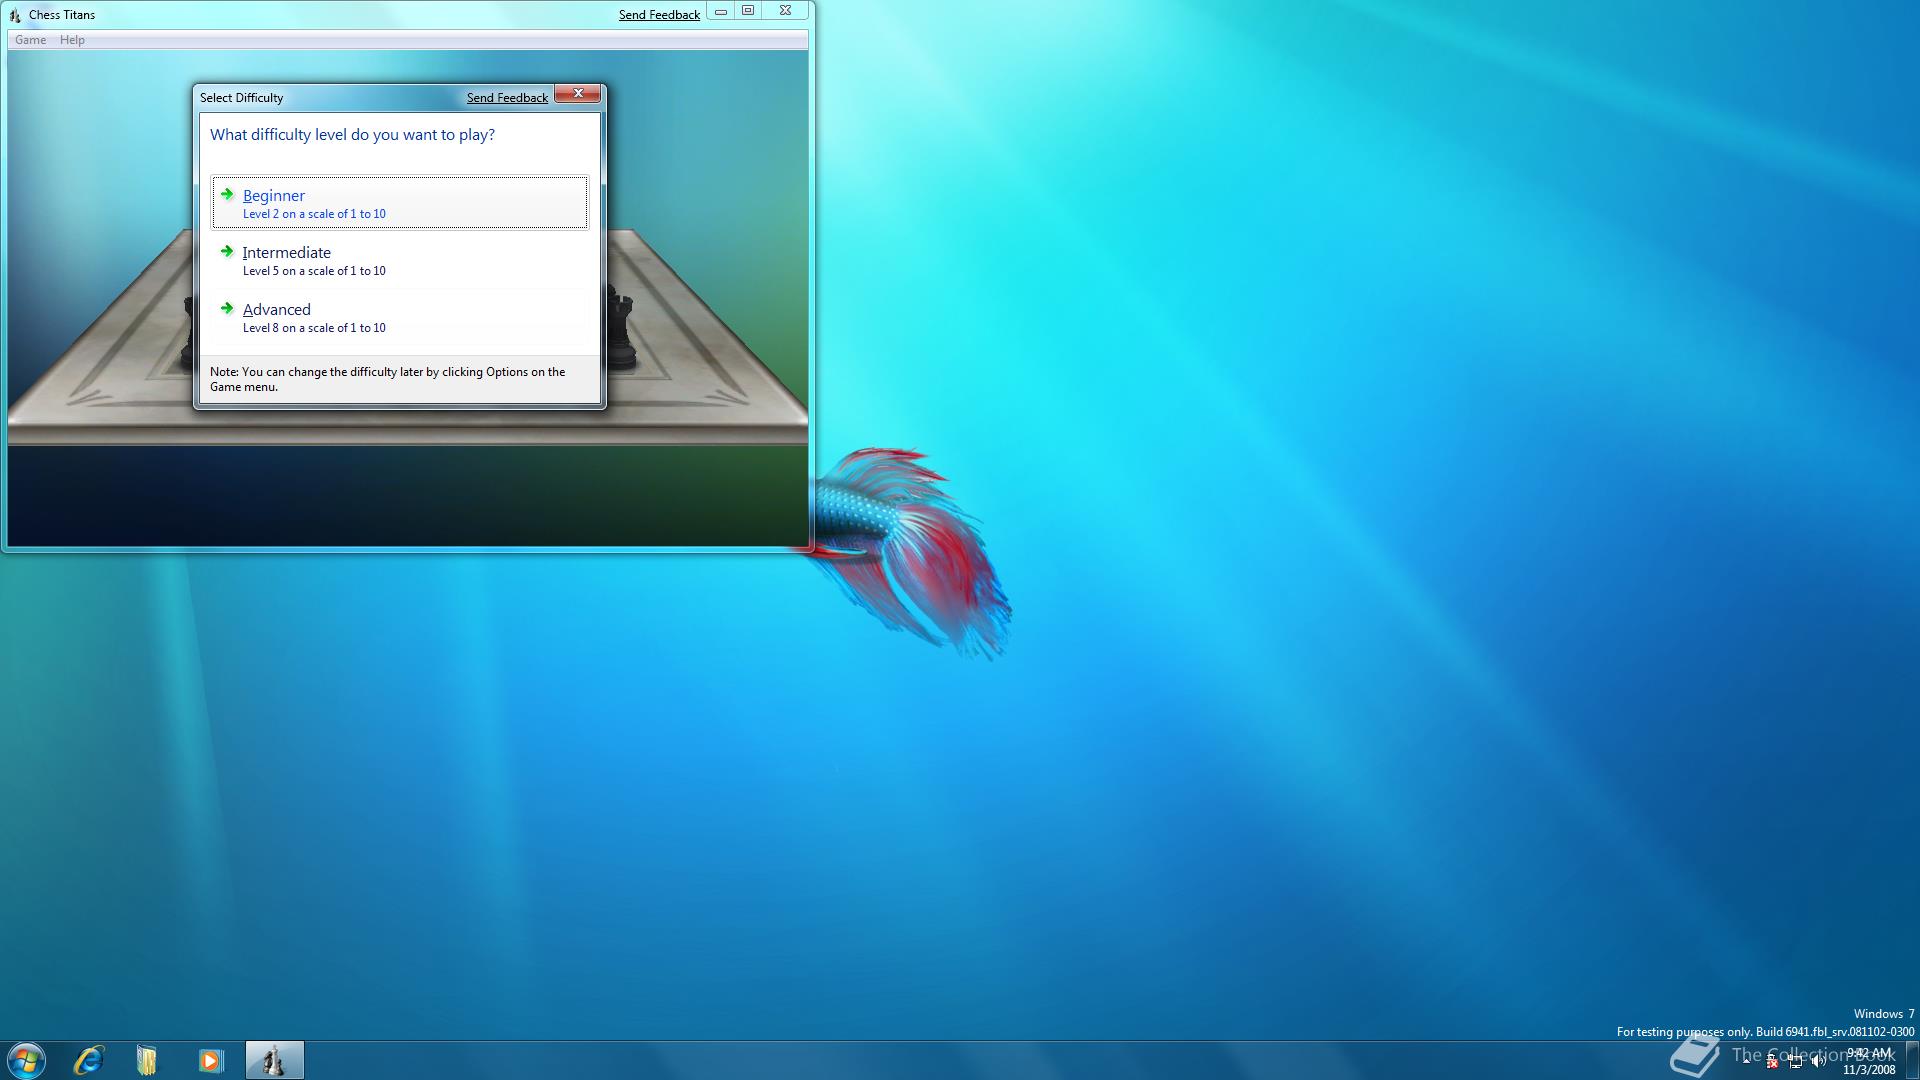Minimize the Chess Titans window

coord(720,11)
